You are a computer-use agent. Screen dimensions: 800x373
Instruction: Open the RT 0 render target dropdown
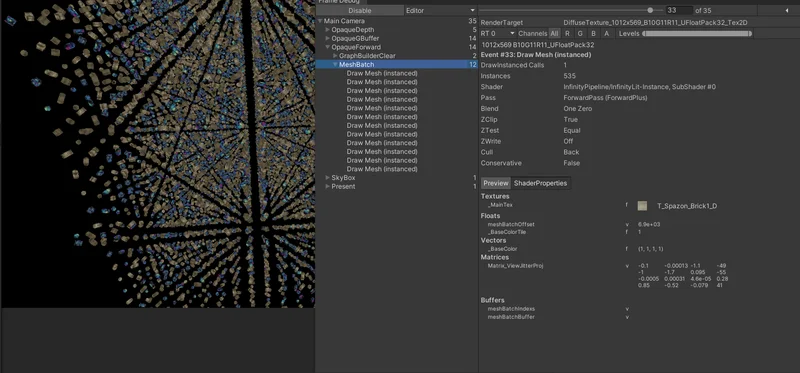(497, 34)
